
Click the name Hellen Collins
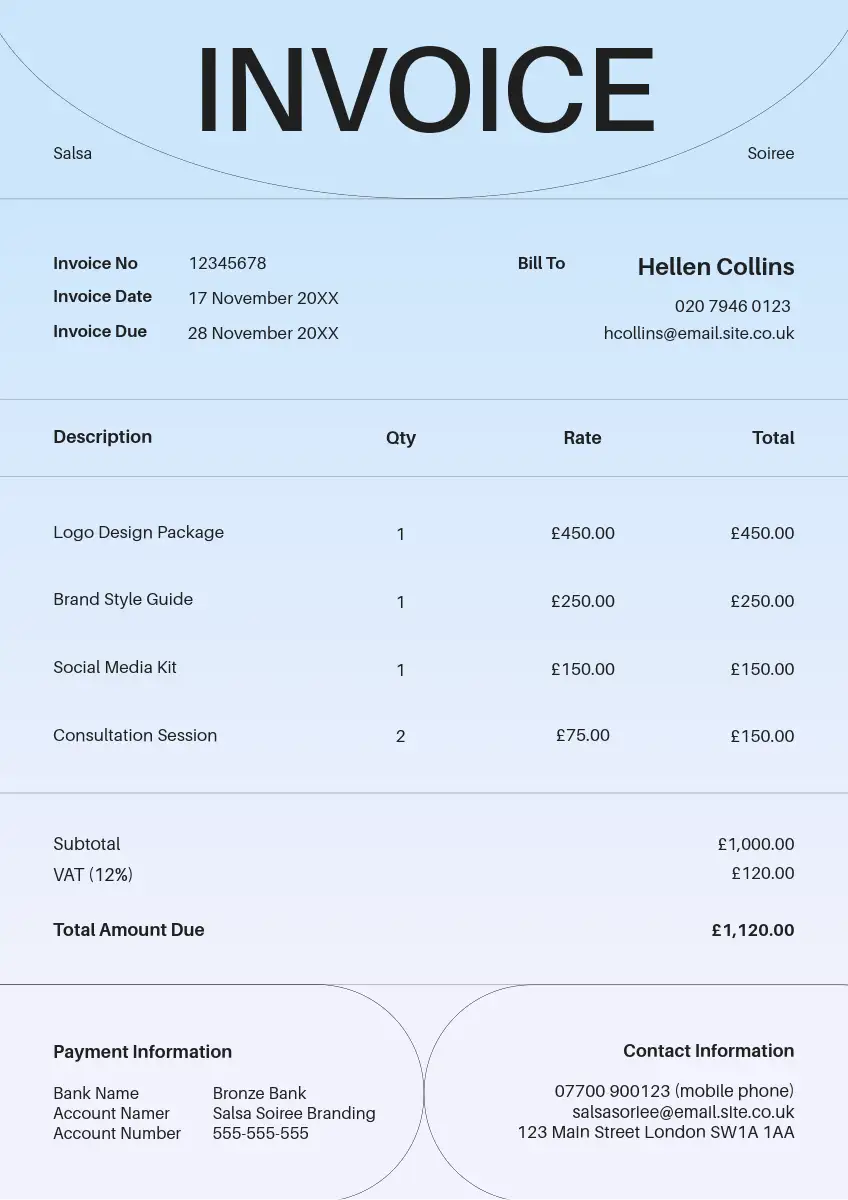pyautogui.click(x=716, y=267)
